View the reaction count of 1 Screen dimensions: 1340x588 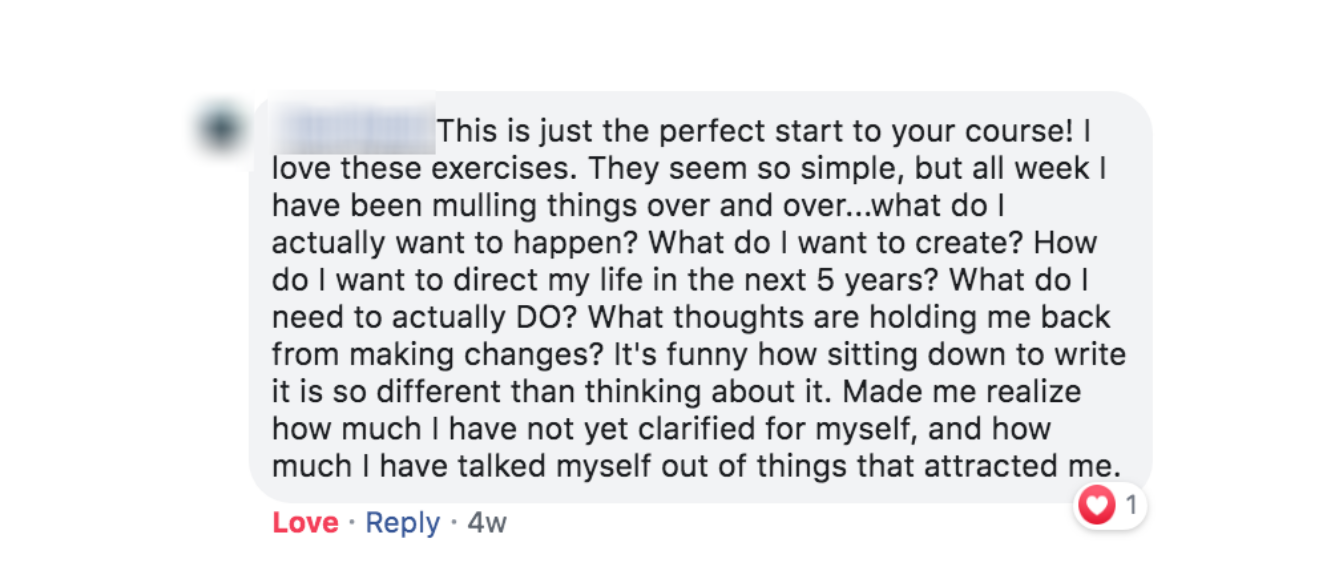(x=1131, y=506)
